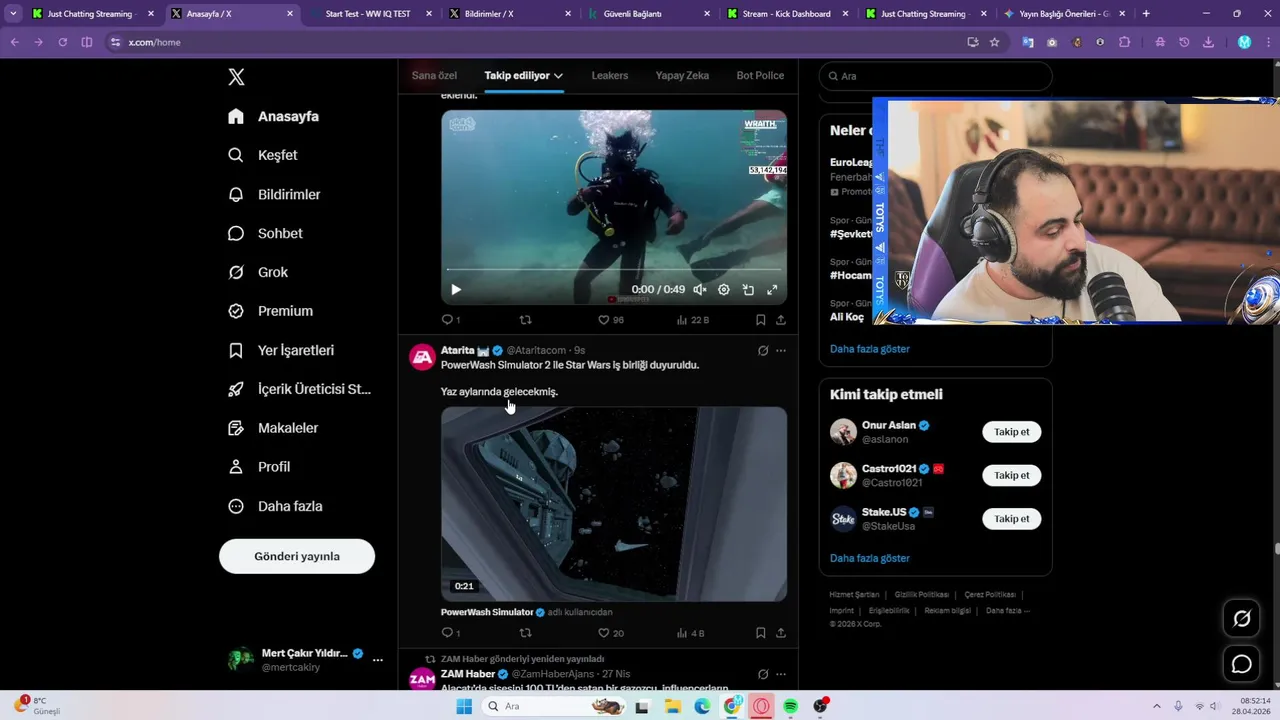This screenshot has width=1280, height=720.
Task: Enter fullscreen on the diver video
Action: tap(772, 290)
